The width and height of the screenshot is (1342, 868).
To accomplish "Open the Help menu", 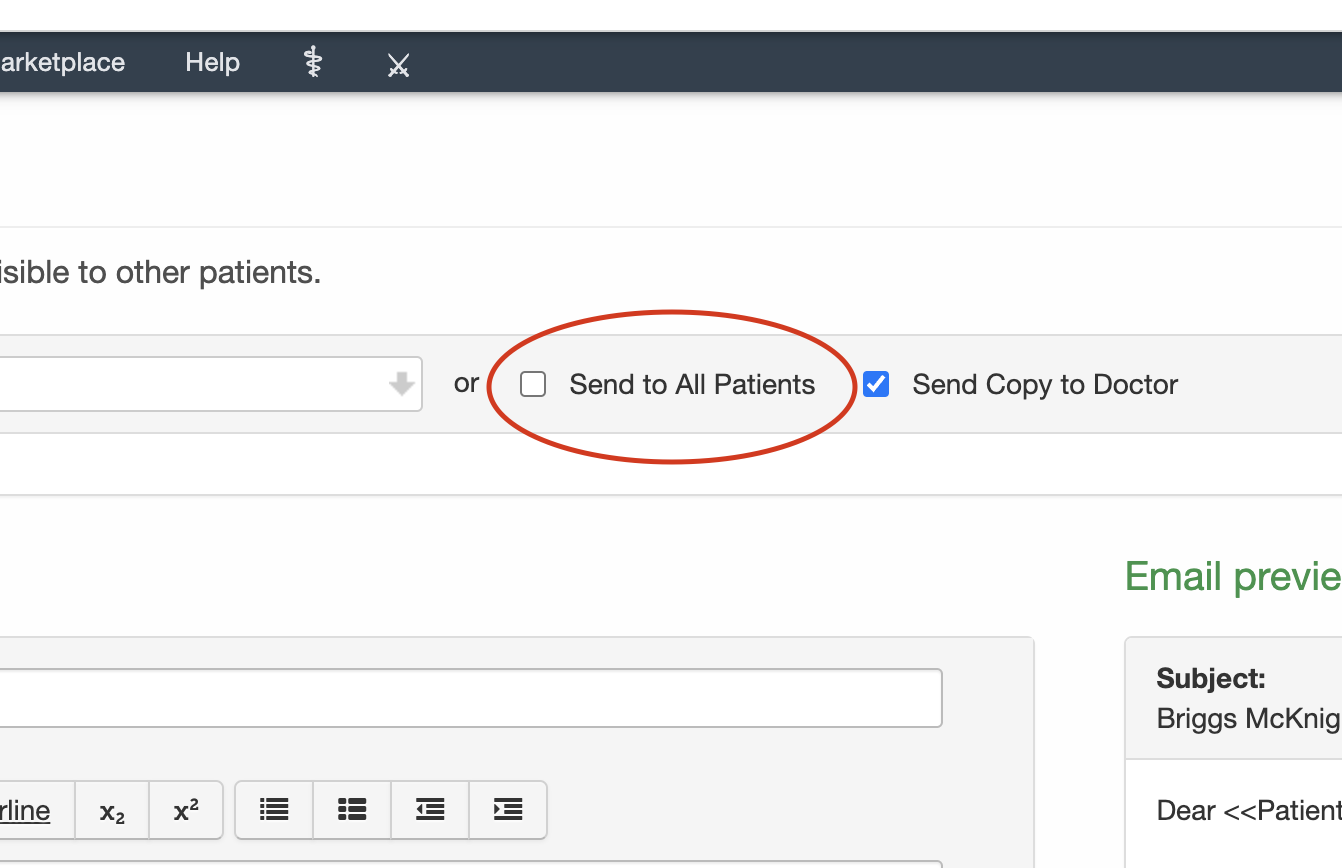I will click(212, 62).
